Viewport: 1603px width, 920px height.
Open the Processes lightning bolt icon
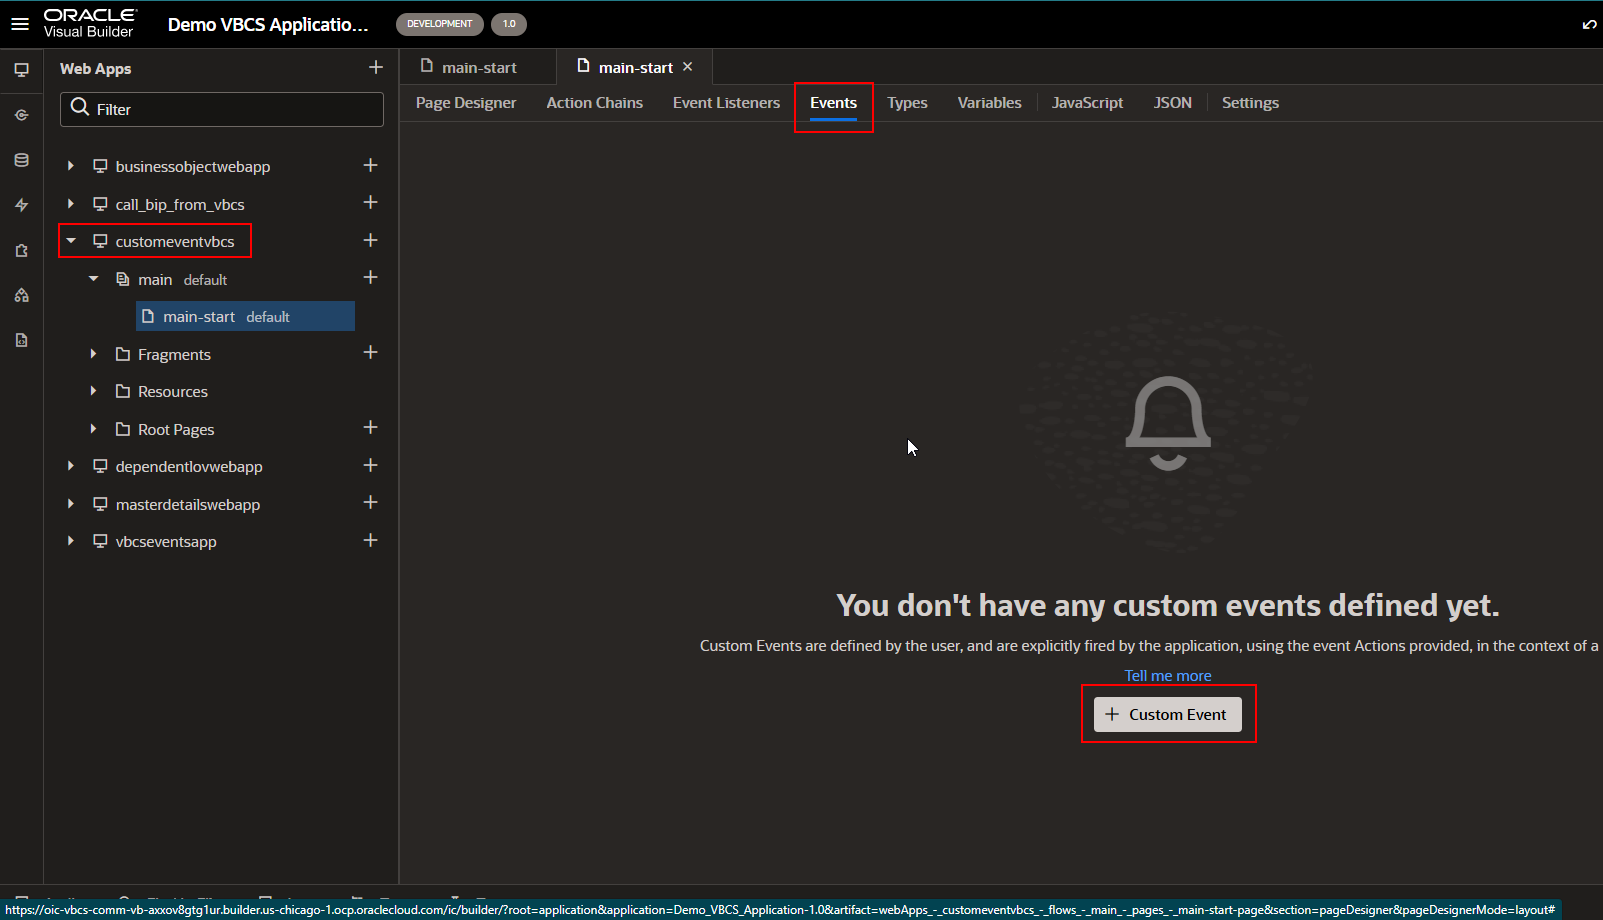click(x=21, y=205)
